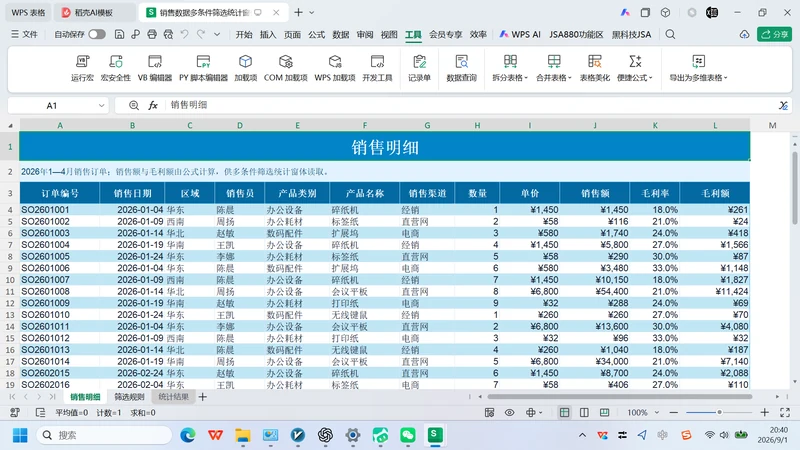This screenshot has height=450, width=800.
Task: Click the Windows taskbar search box
Action: 105,435
